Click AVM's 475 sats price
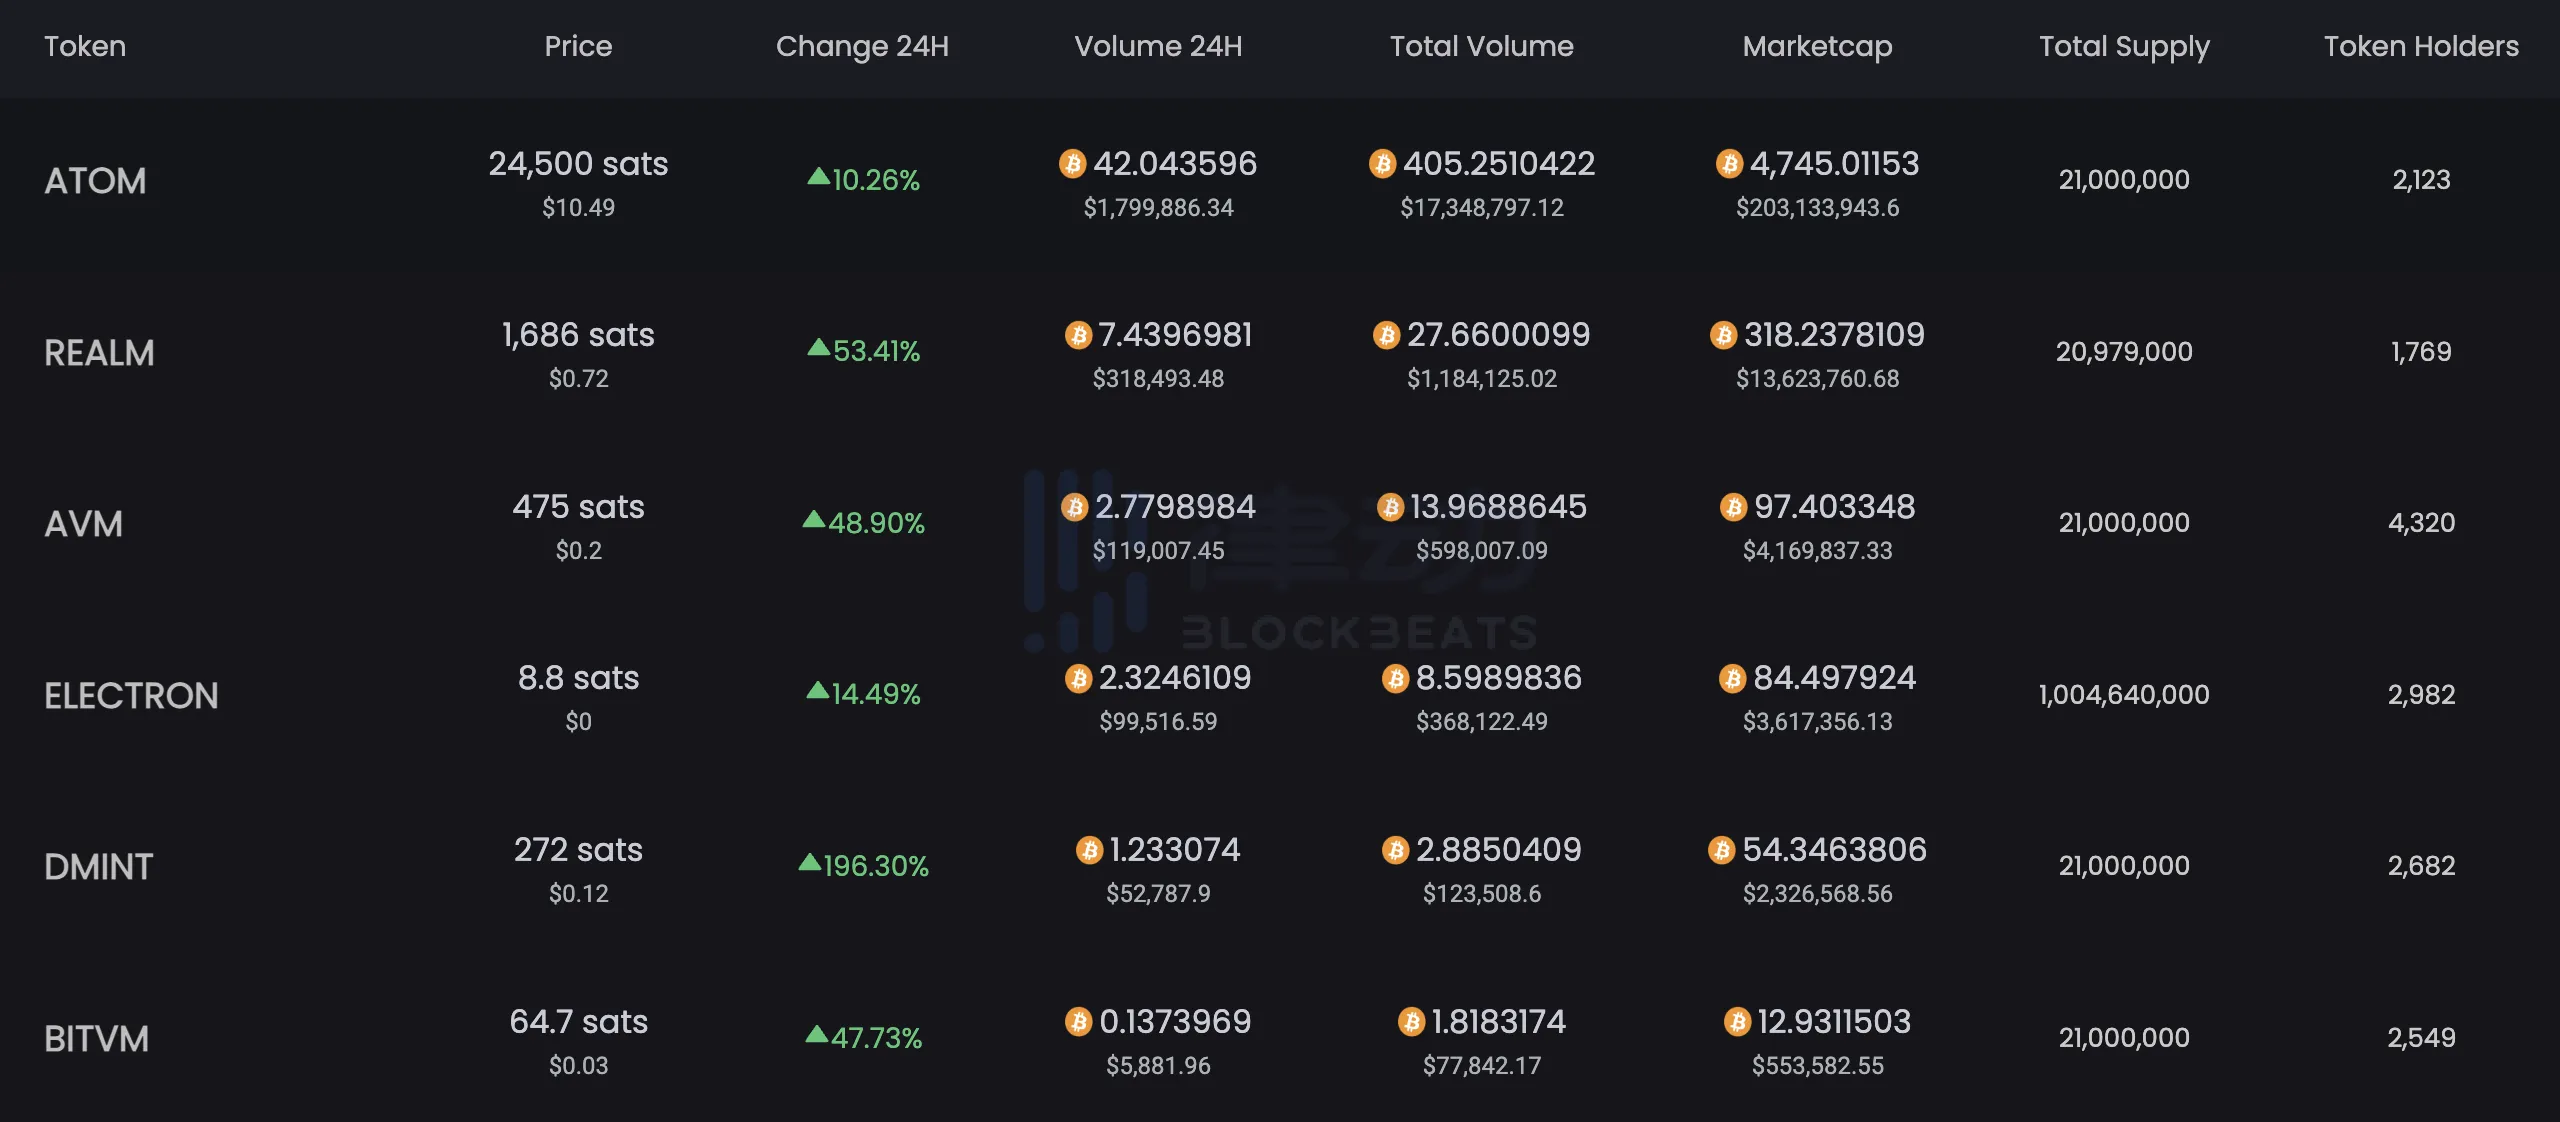2560x1122 pixels. (x=578, y=507)
